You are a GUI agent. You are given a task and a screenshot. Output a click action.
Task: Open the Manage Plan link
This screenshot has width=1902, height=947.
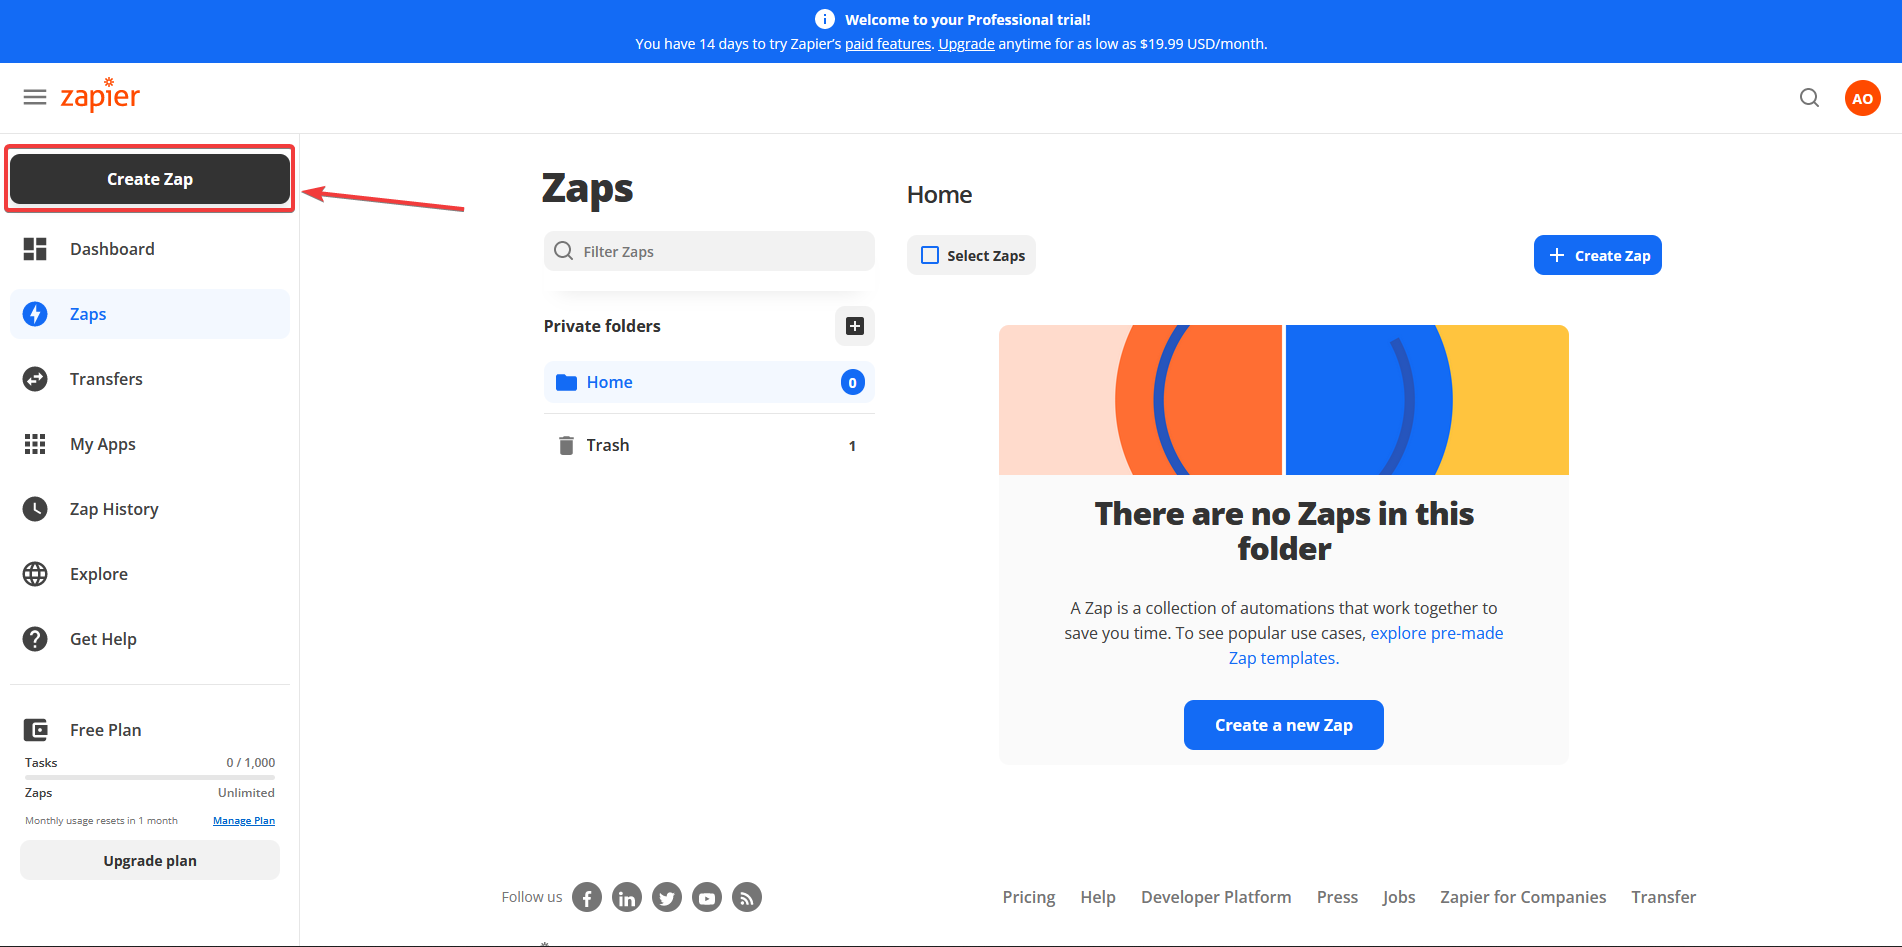[244, 821]
